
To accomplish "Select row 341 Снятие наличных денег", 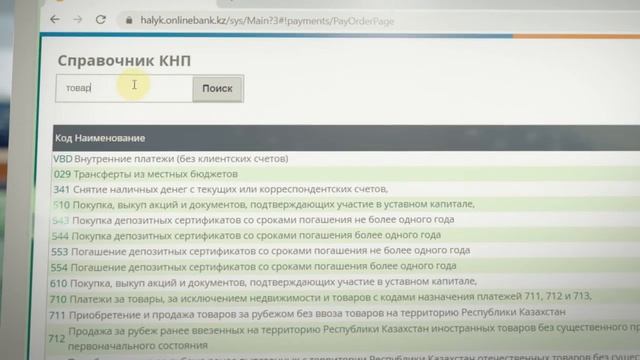I will pyautogui.click(x=346, y=189).
